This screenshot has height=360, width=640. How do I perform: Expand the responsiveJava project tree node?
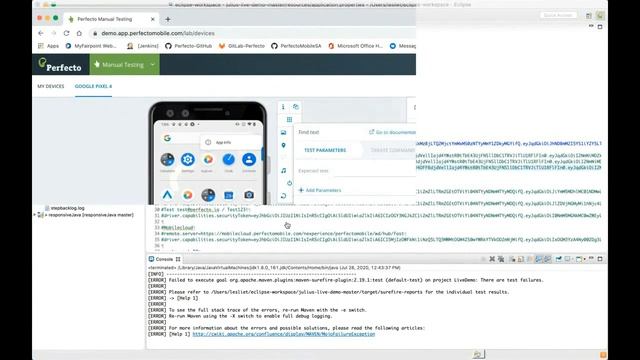[35, 215]
